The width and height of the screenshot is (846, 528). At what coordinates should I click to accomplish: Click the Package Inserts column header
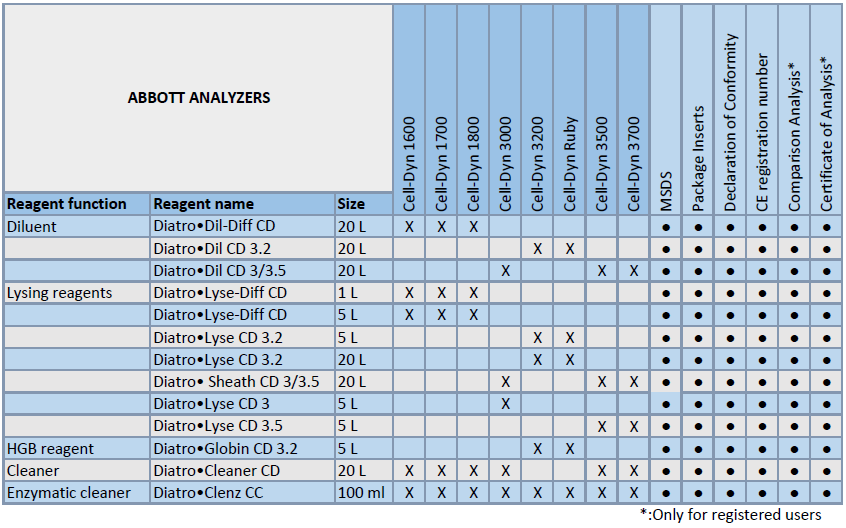698,109
